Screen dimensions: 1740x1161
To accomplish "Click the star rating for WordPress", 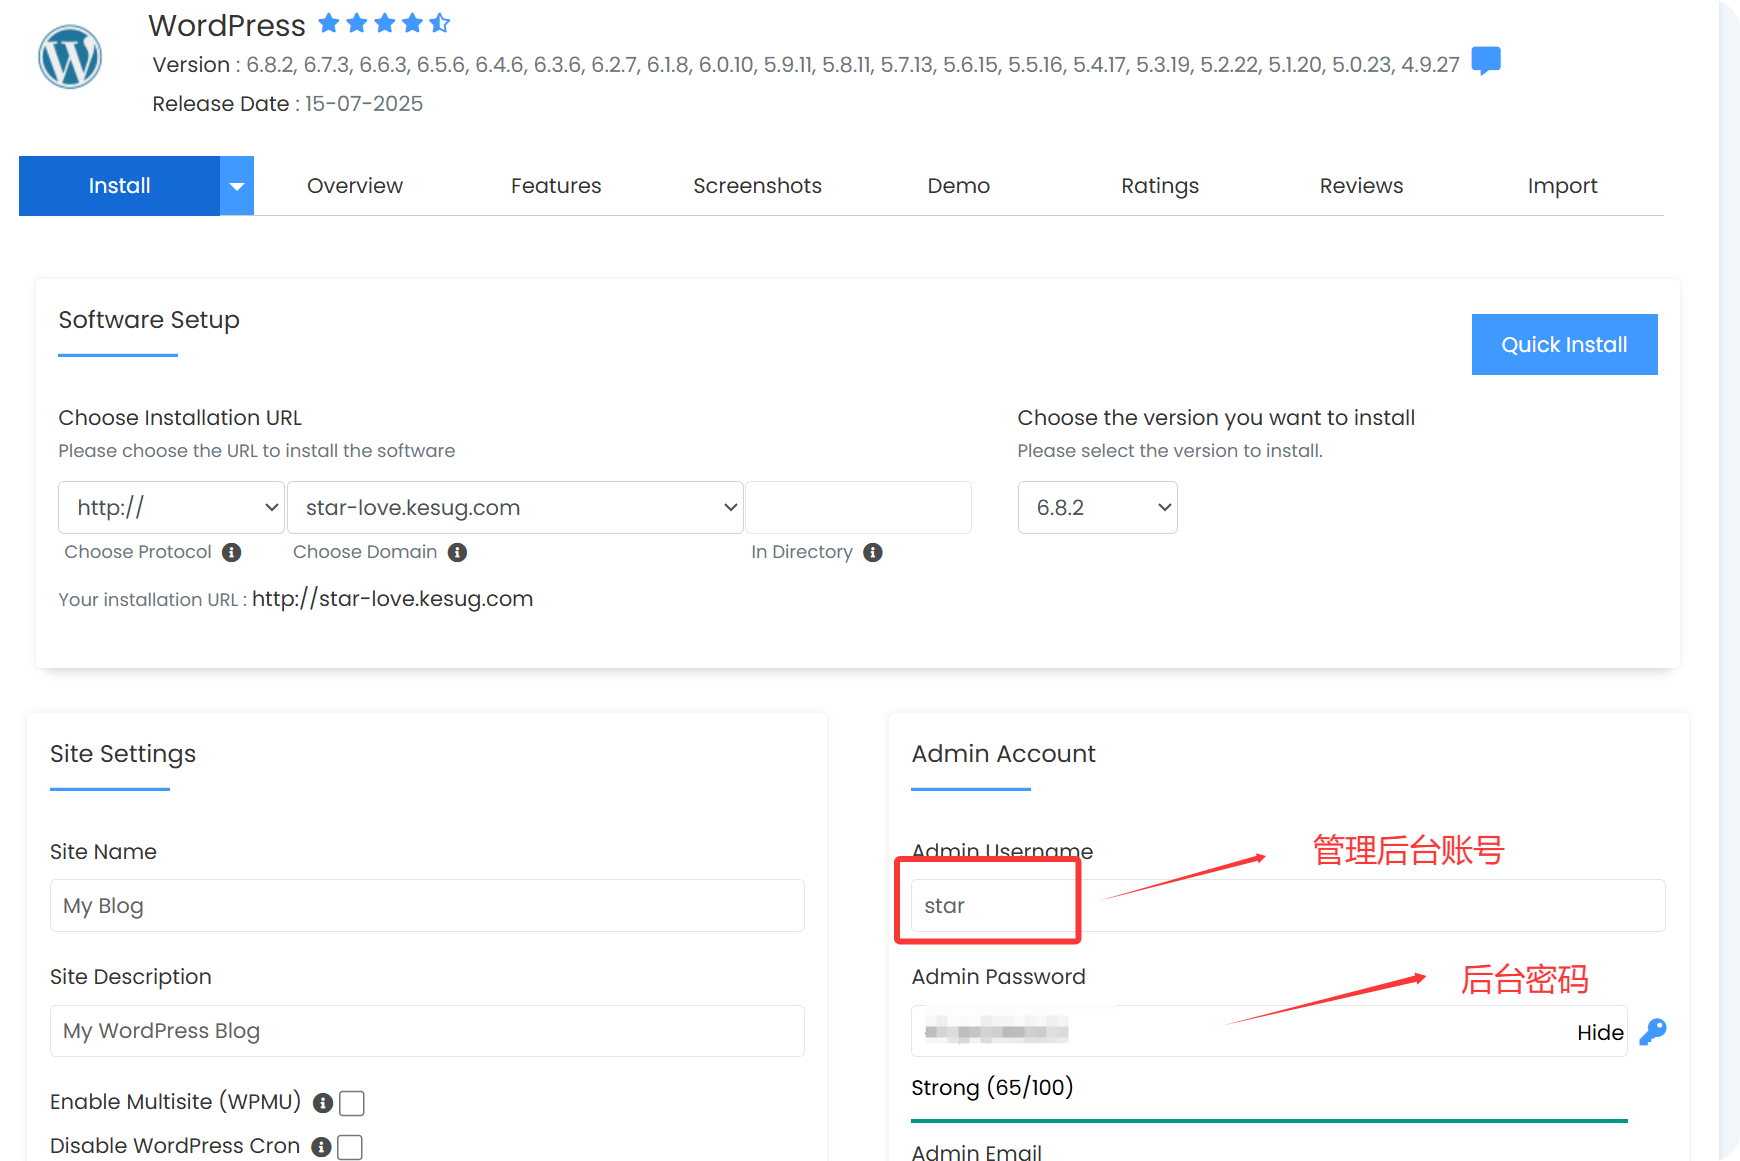I will [384, 23].
